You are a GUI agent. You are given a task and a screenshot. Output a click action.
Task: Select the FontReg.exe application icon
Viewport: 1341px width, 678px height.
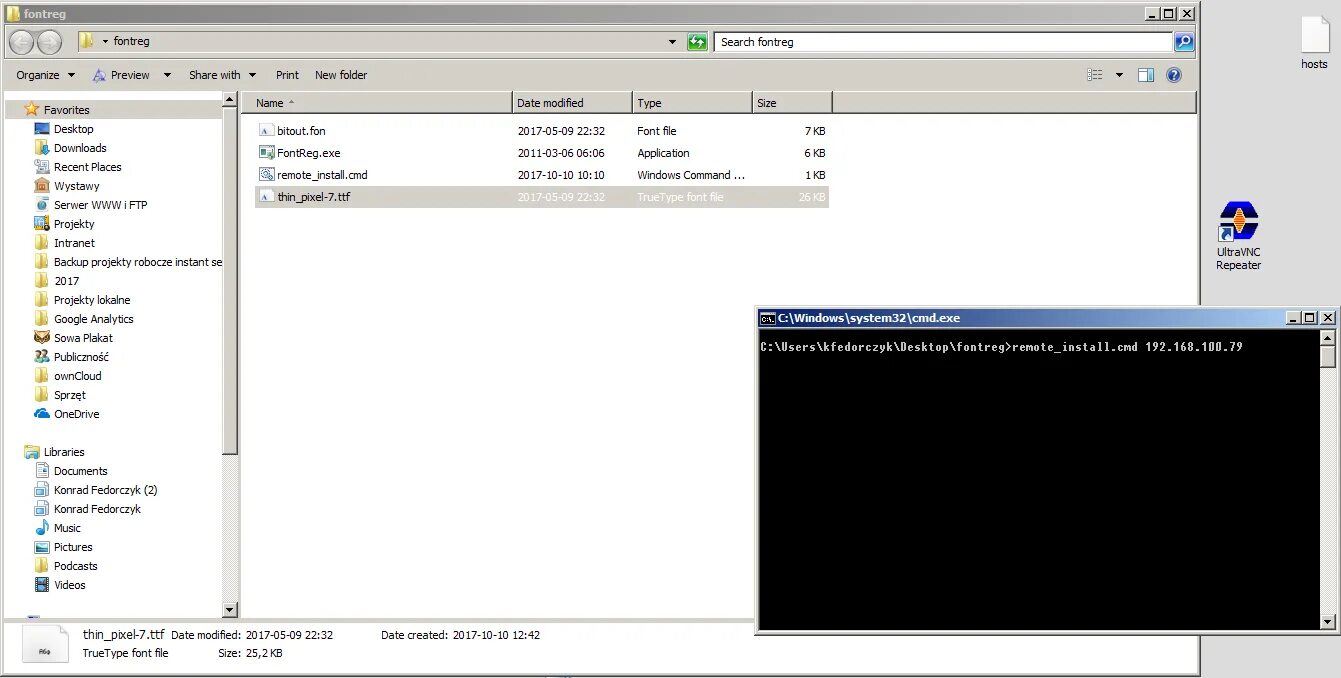(266, 153)
